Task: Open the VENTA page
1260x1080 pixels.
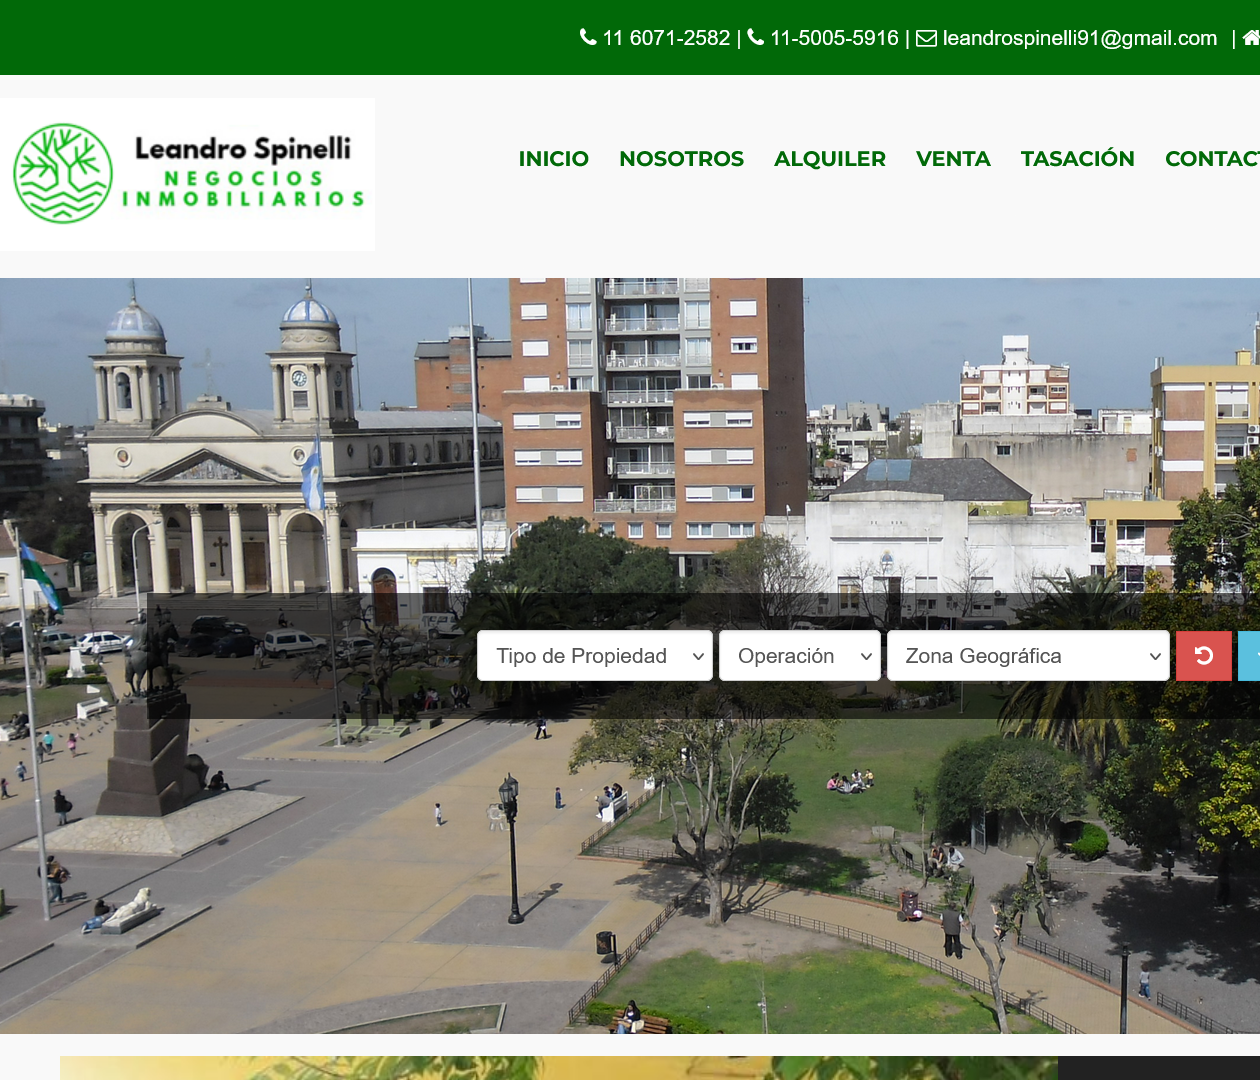Action: (953, 159)
